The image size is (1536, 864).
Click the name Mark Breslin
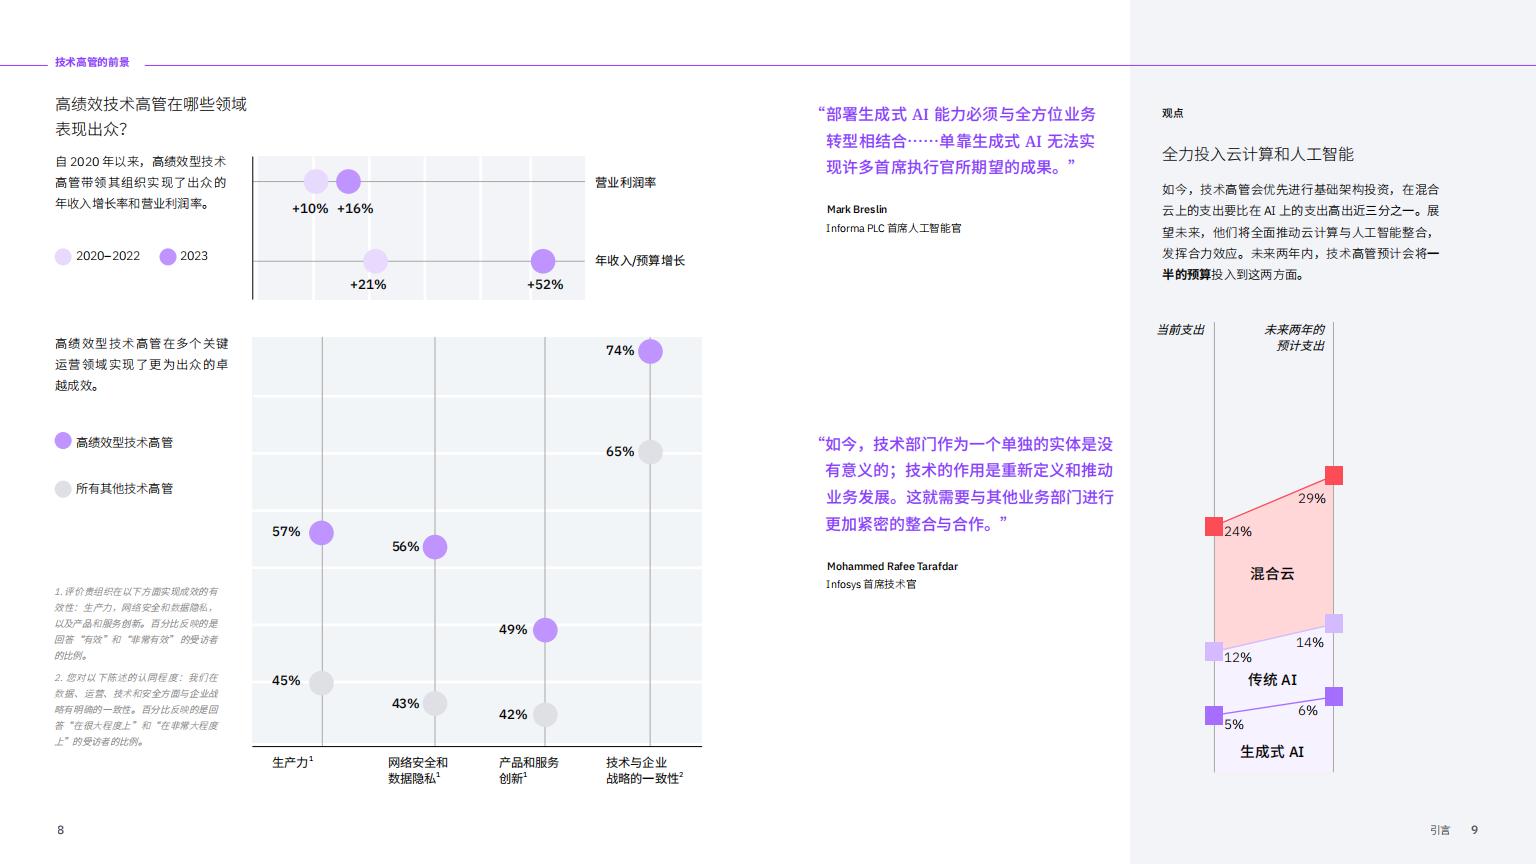[x=857, y=209]
